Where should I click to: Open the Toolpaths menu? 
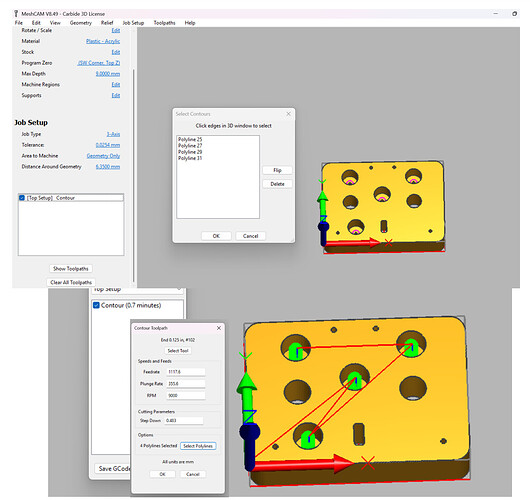(164, 23)
